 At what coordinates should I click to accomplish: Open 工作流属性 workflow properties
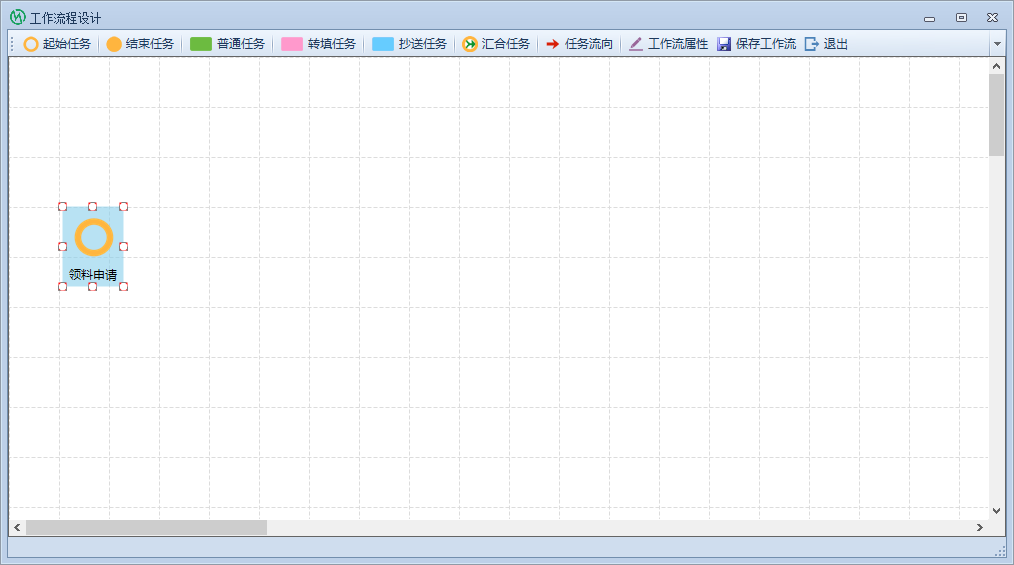click(668, 44)
